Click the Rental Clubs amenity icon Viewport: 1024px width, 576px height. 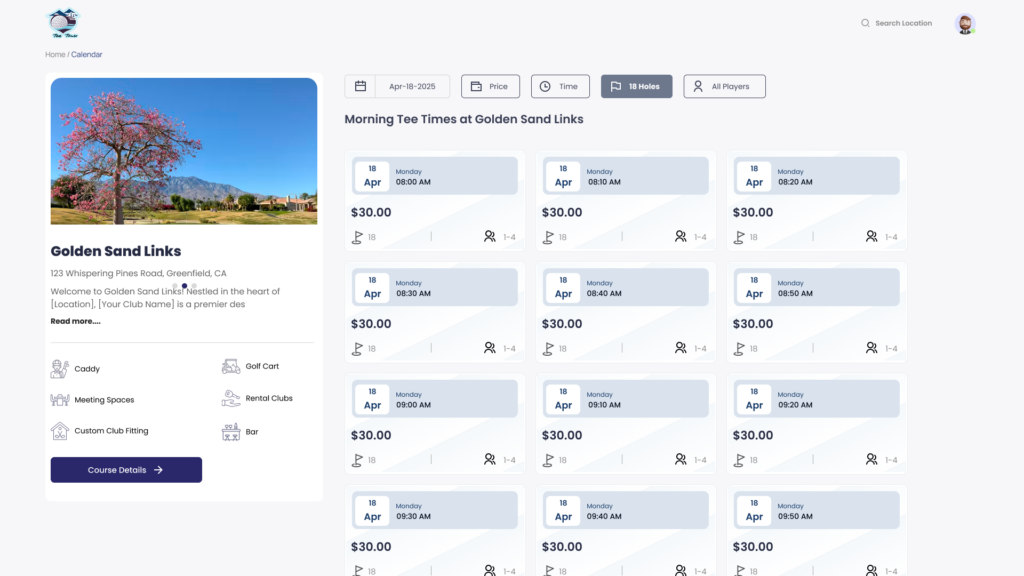coord(231,399)
